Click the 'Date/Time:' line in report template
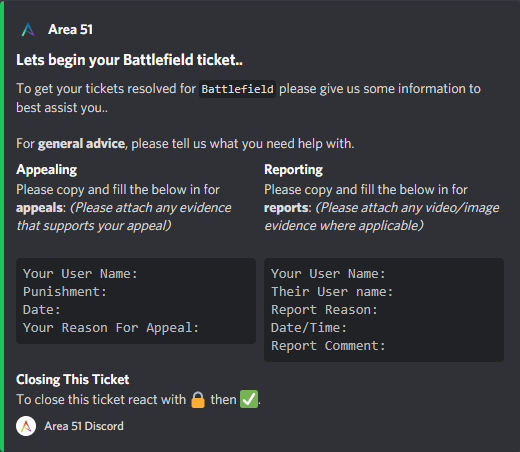 [309, 328]
